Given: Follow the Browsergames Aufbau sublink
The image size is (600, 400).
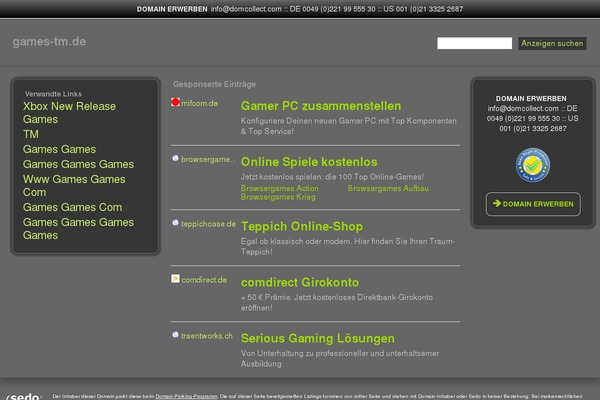Looking at the screenshot, I should pos(388,188).
